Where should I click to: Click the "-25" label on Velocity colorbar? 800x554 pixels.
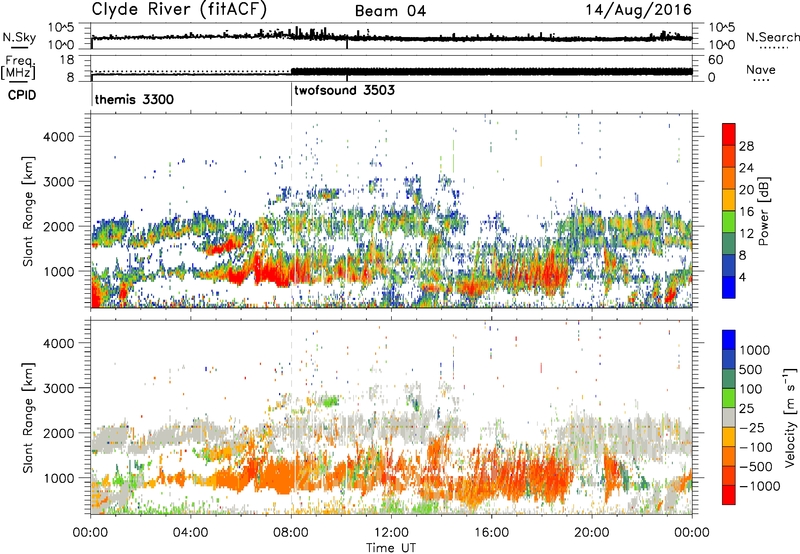tap(752, 428)
